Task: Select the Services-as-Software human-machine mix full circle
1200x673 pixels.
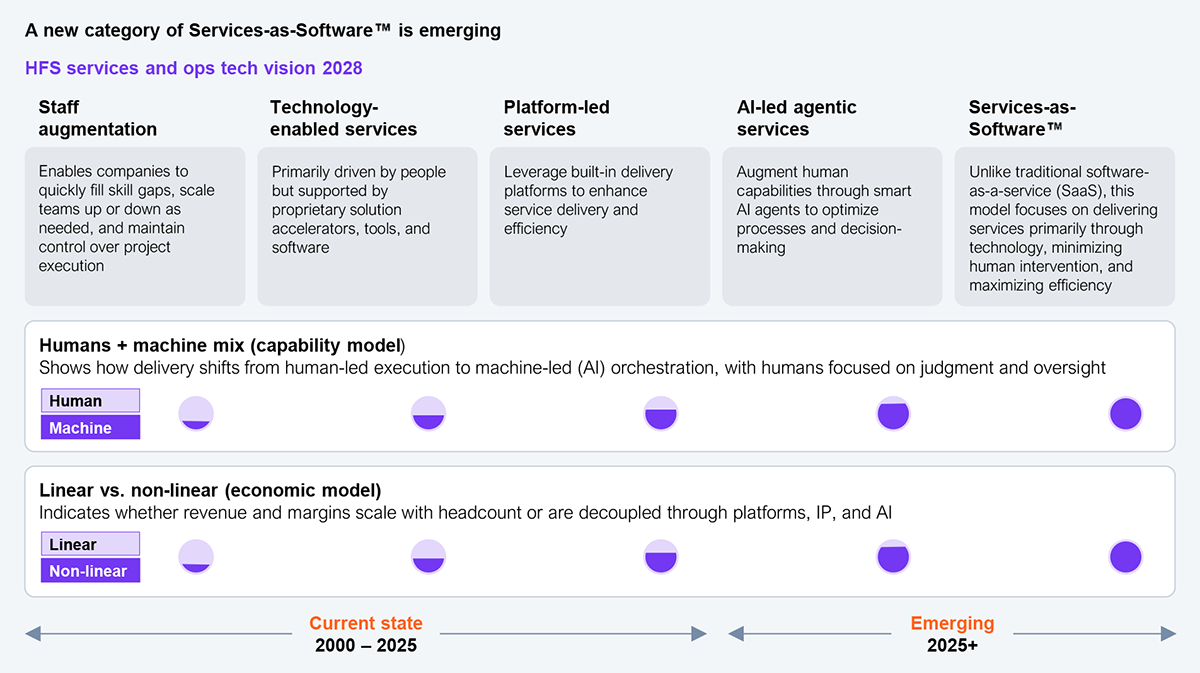Action: pyautogui.click(x=1125, y=413)
